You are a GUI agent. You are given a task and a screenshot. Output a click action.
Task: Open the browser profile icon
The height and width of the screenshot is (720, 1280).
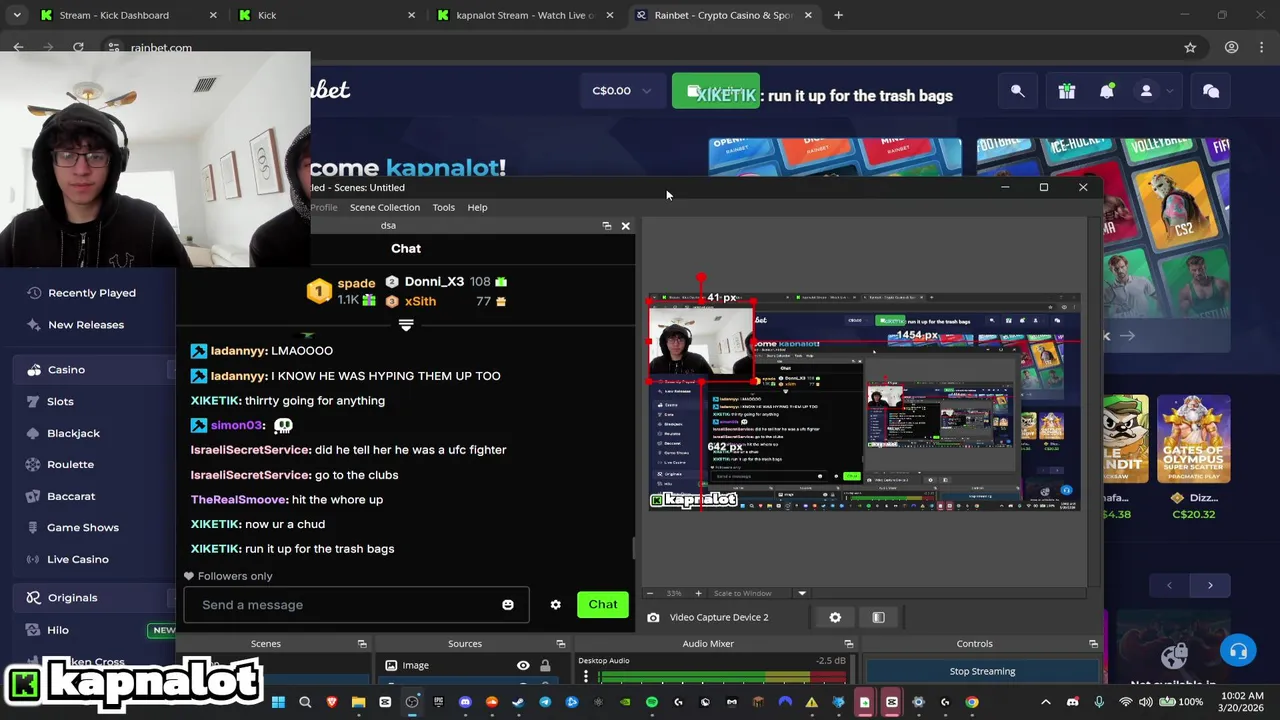pos(1231,47)
